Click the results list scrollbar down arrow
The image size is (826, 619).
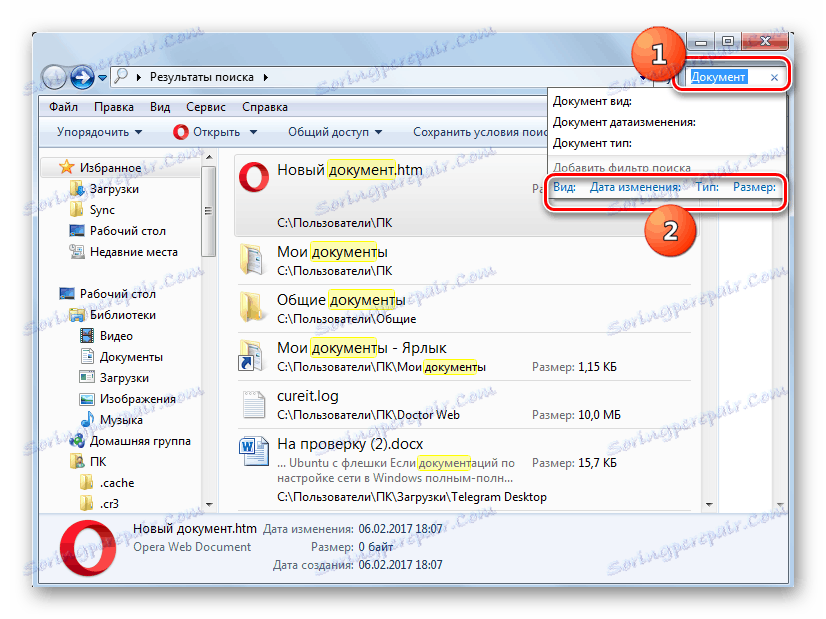pos(709,505)
